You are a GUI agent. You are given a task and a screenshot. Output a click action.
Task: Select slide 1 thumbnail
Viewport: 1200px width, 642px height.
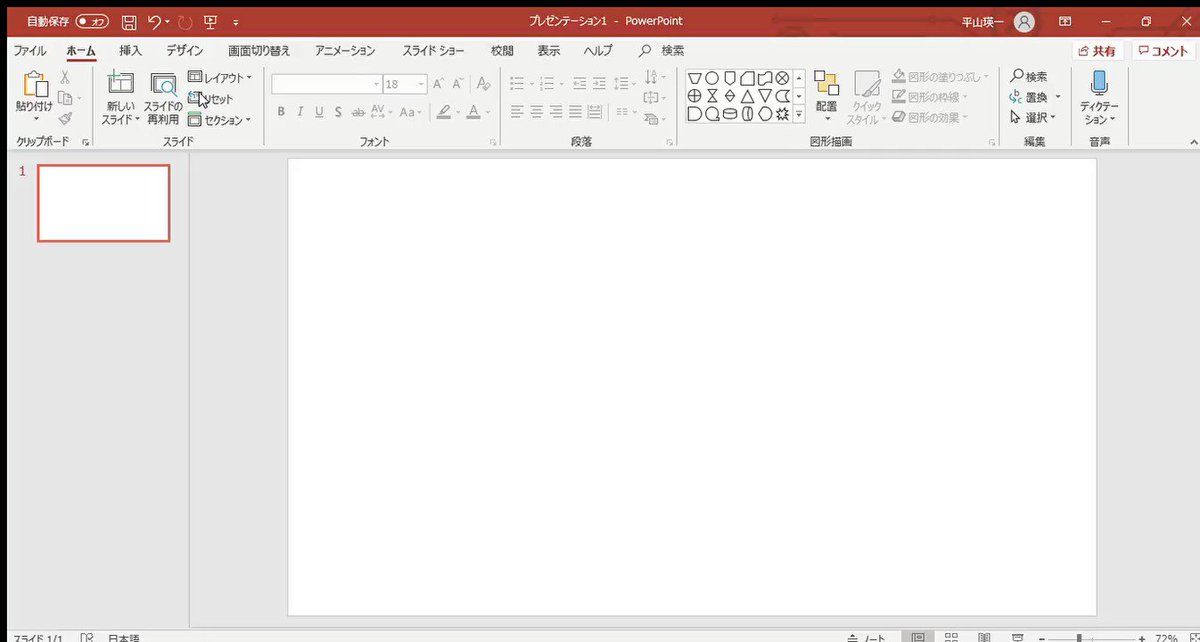(104, 203)
